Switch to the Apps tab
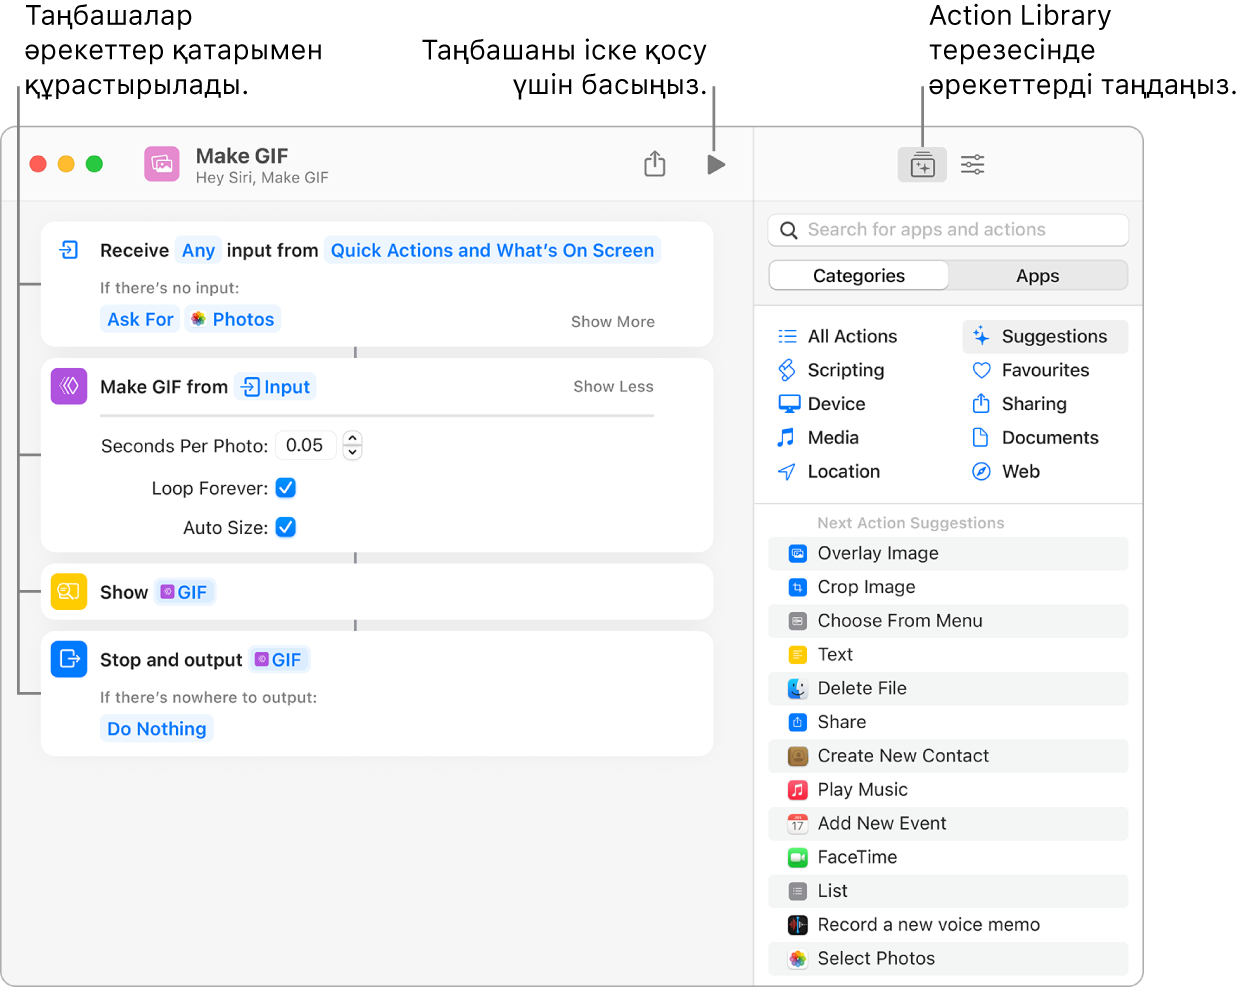Viewport: 1245px width, 987px height. (1037, 276)
